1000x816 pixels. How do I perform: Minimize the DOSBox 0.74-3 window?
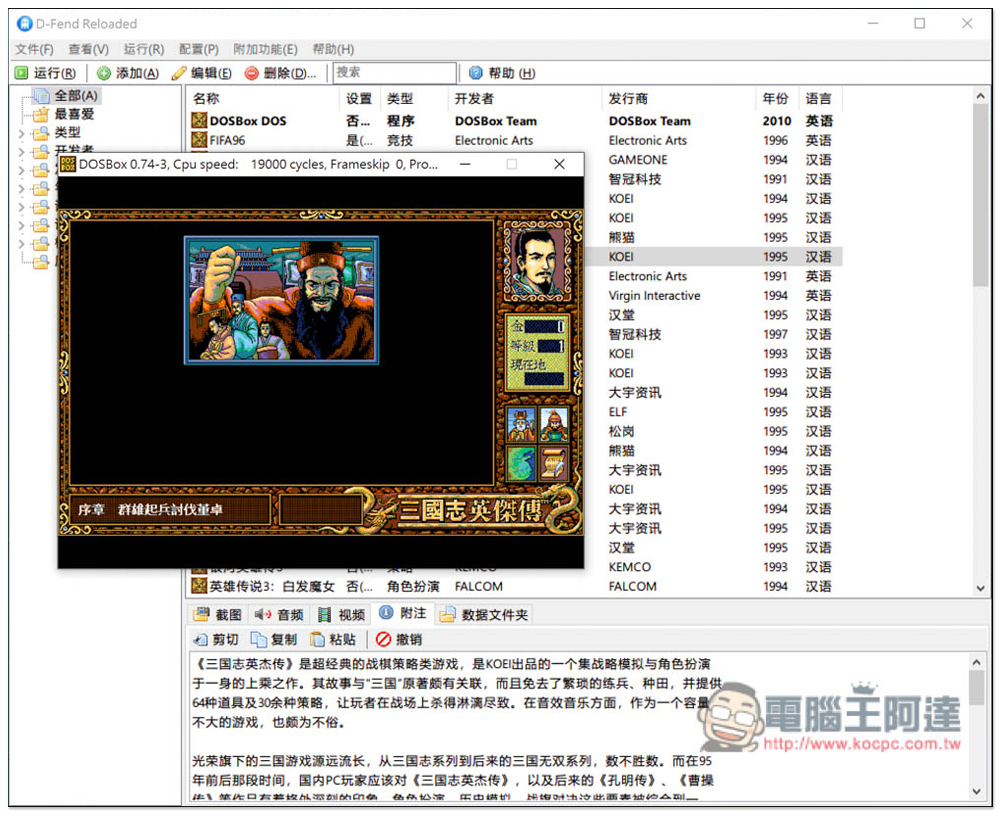465,165
